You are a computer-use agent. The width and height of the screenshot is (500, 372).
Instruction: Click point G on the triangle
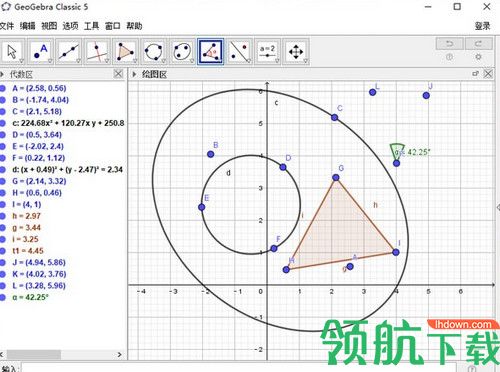(x=336, y=178)
